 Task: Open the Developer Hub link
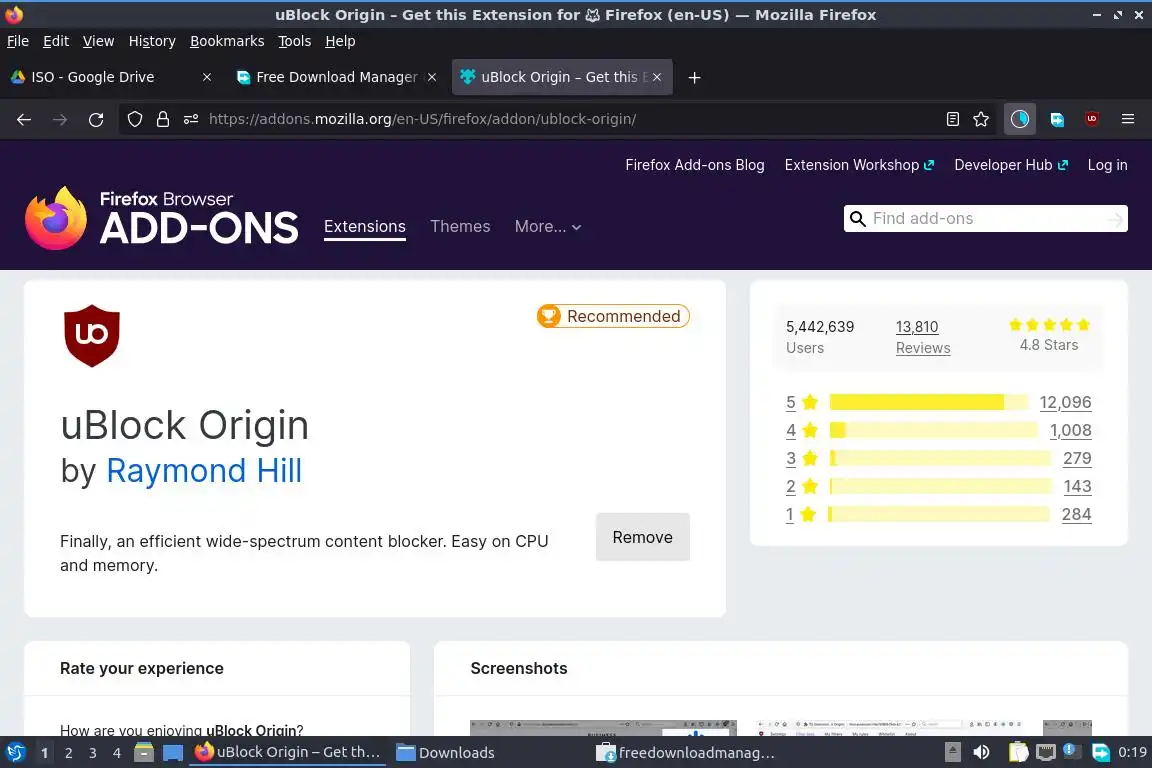[x=1011, y=165]
